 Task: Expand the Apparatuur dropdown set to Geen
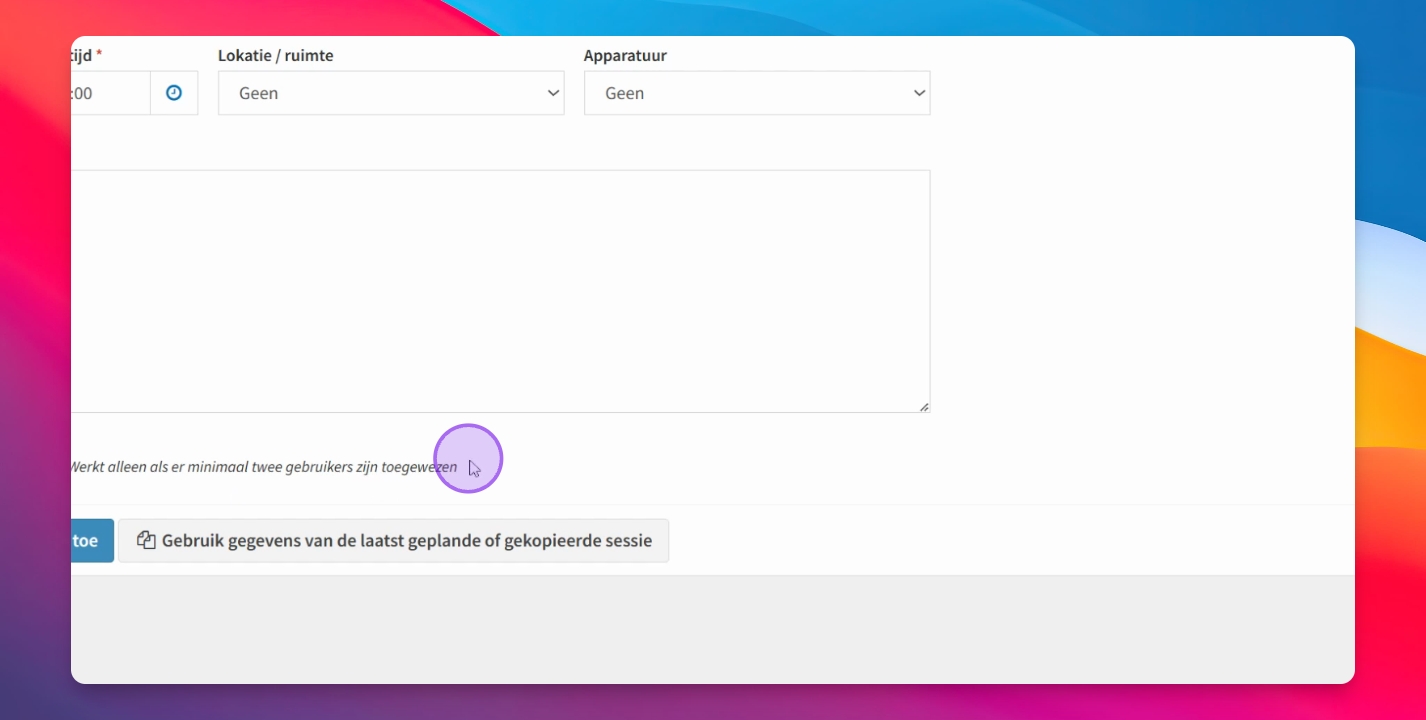click(x=757, y=93)
